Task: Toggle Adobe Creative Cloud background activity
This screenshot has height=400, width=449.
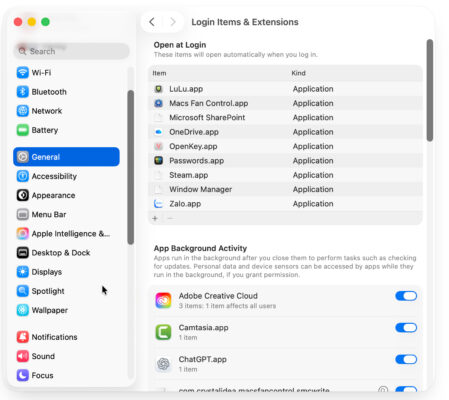Action: pyautogui.click(x=406, y=296)
